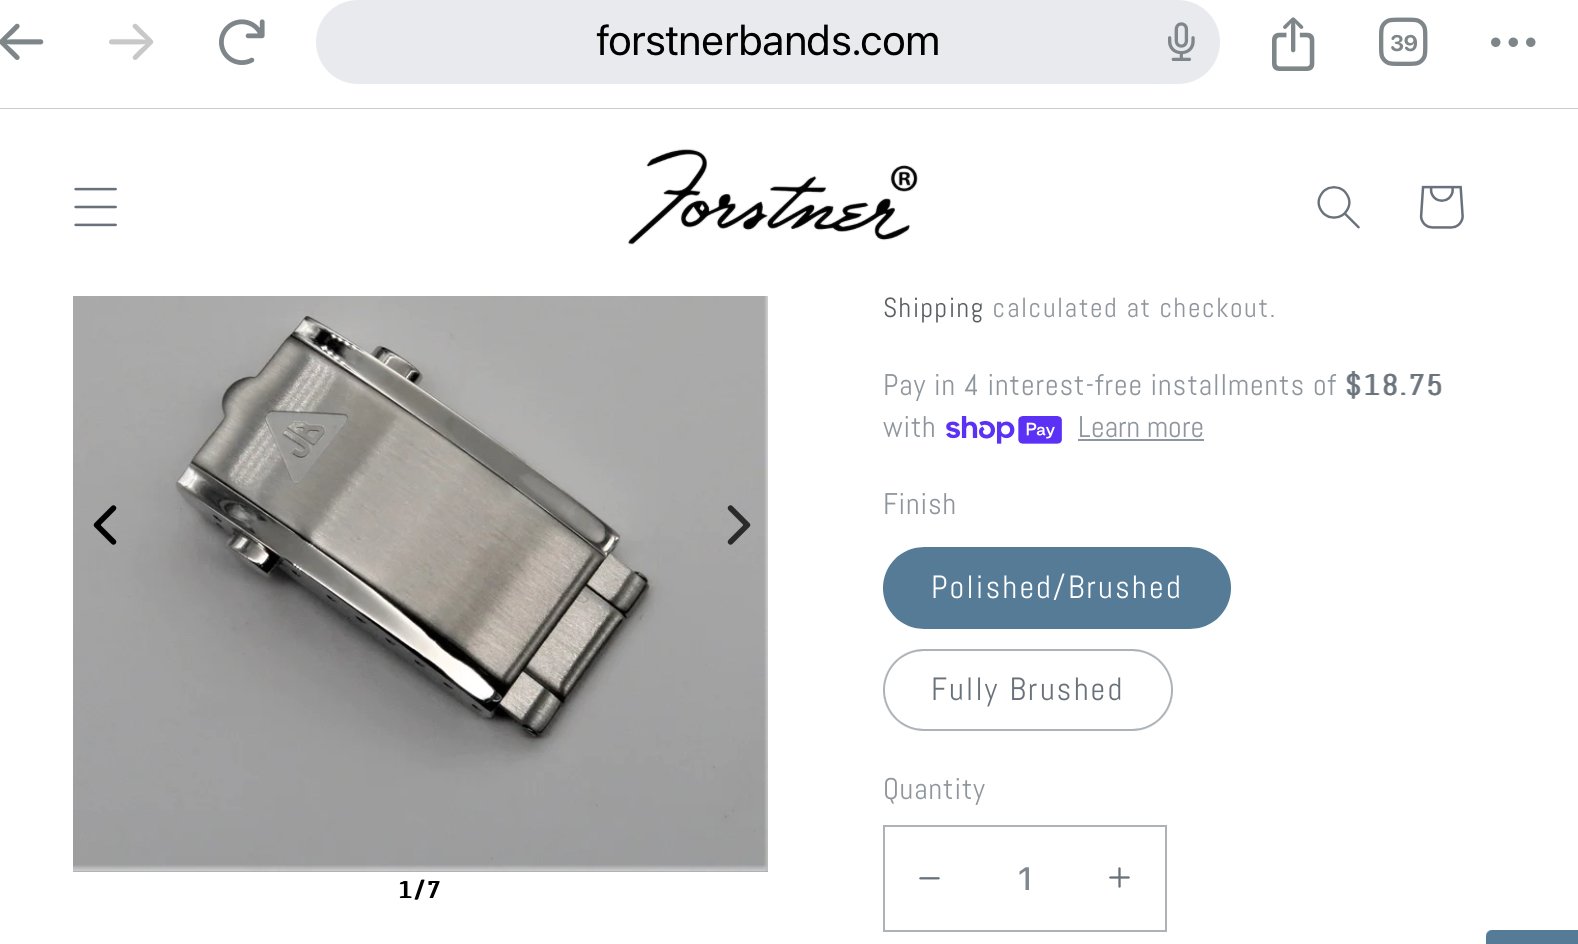Image resolution: width=1578 pixels, height=944 pixels.
Task: Increase quantity with the plus button
Action: coord(1119,878)
